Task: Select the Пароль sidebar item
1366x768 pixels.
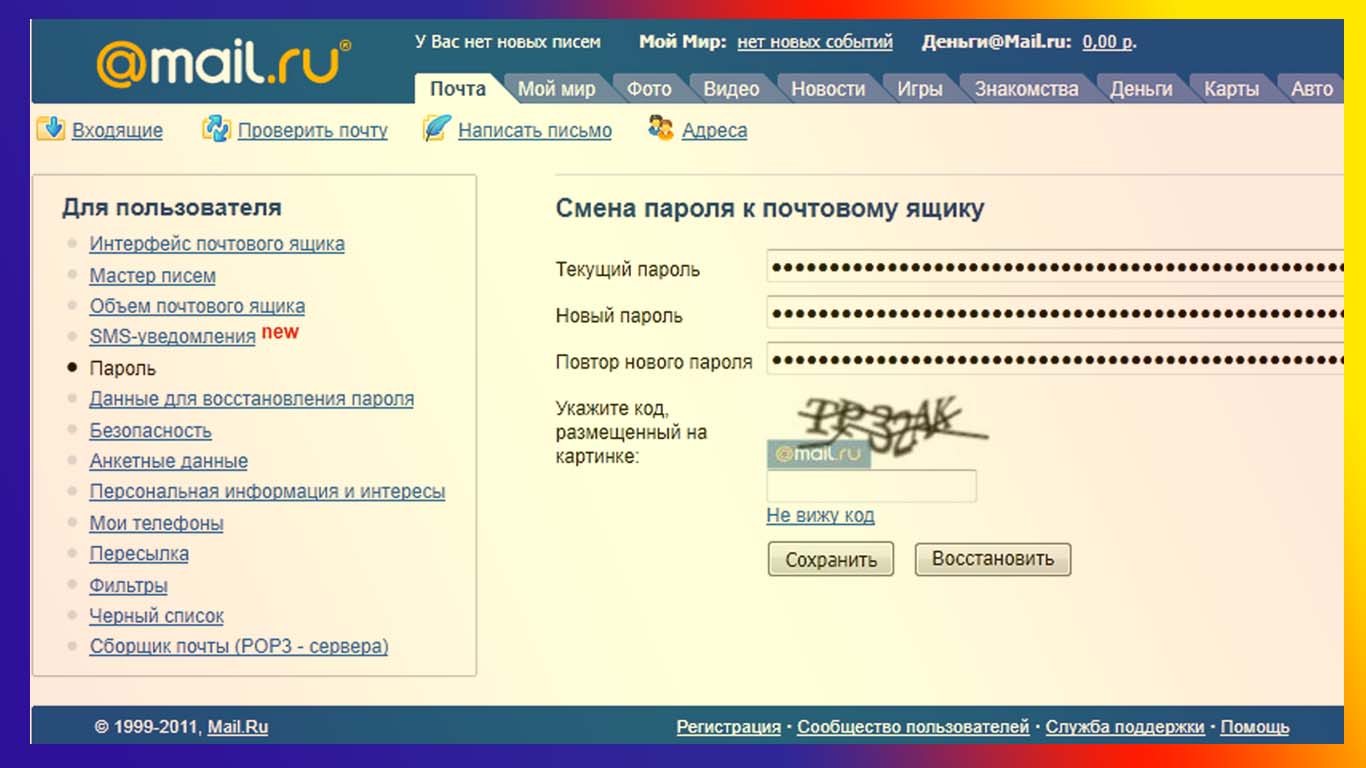Action: pyautogui.click(x=122, y=368)
